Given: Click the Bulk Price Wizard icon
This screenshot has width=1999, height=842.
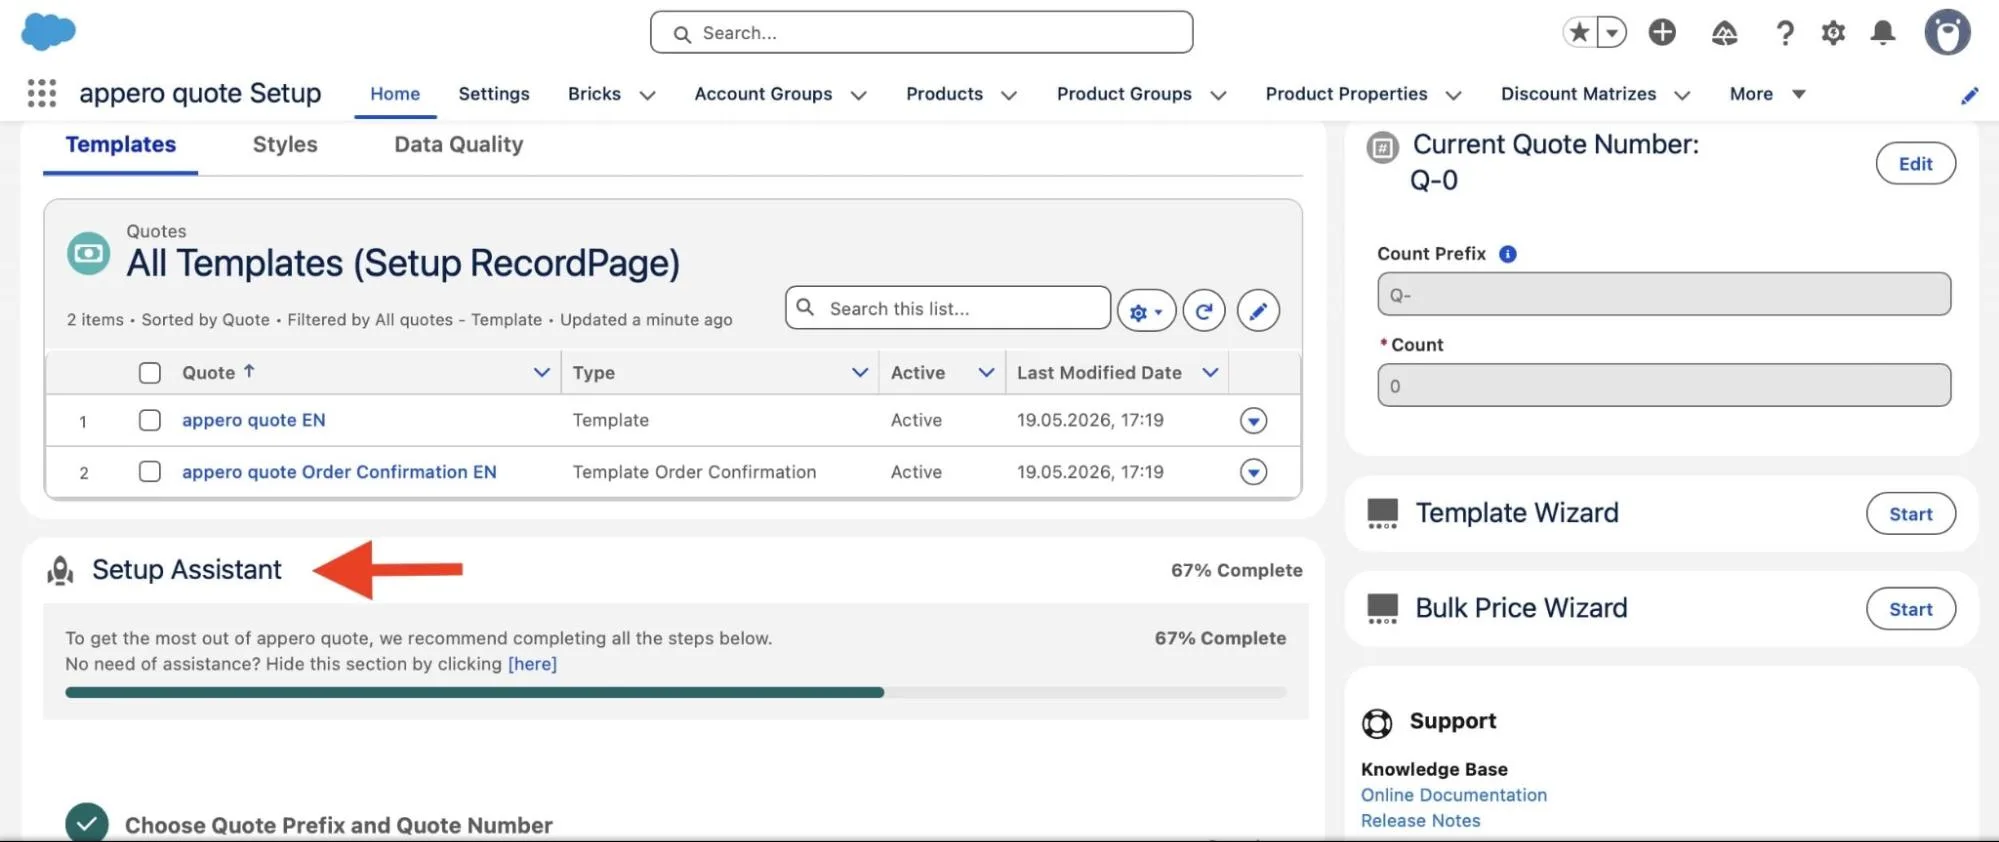Looking at the screenshot, I should [1382, 608].
